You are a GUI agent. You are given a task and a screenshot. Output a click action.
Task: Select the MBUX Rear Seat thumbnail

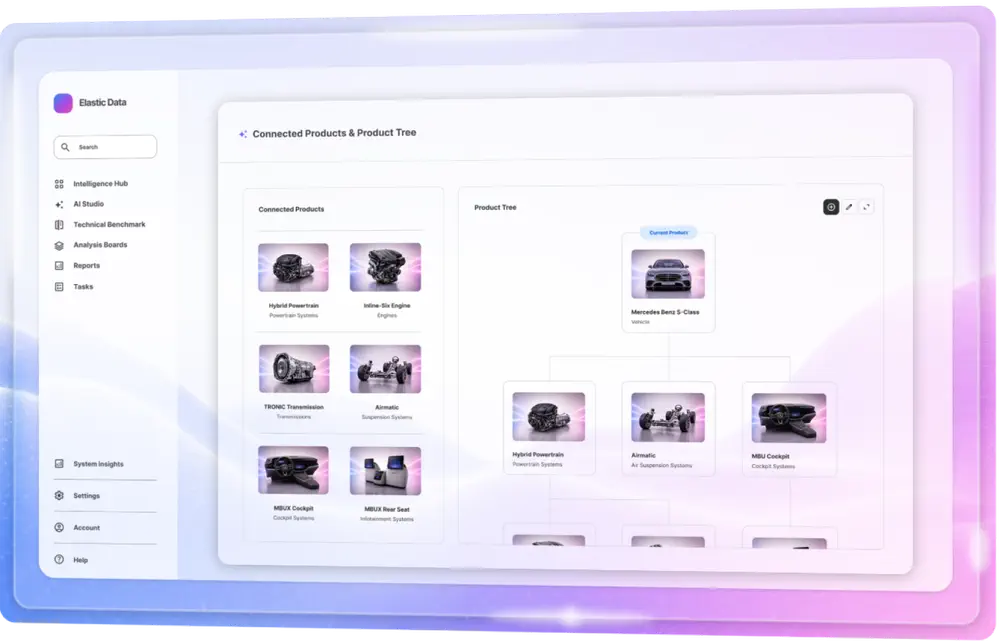coord(385,471)
